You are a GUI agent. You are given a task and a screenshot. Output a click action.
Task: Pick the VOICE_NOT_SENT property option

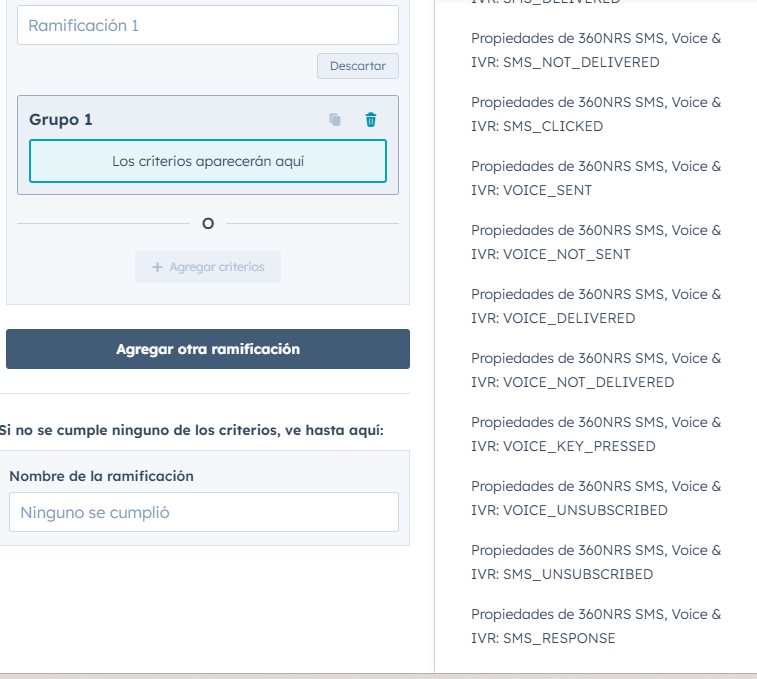tap(596, 243)
